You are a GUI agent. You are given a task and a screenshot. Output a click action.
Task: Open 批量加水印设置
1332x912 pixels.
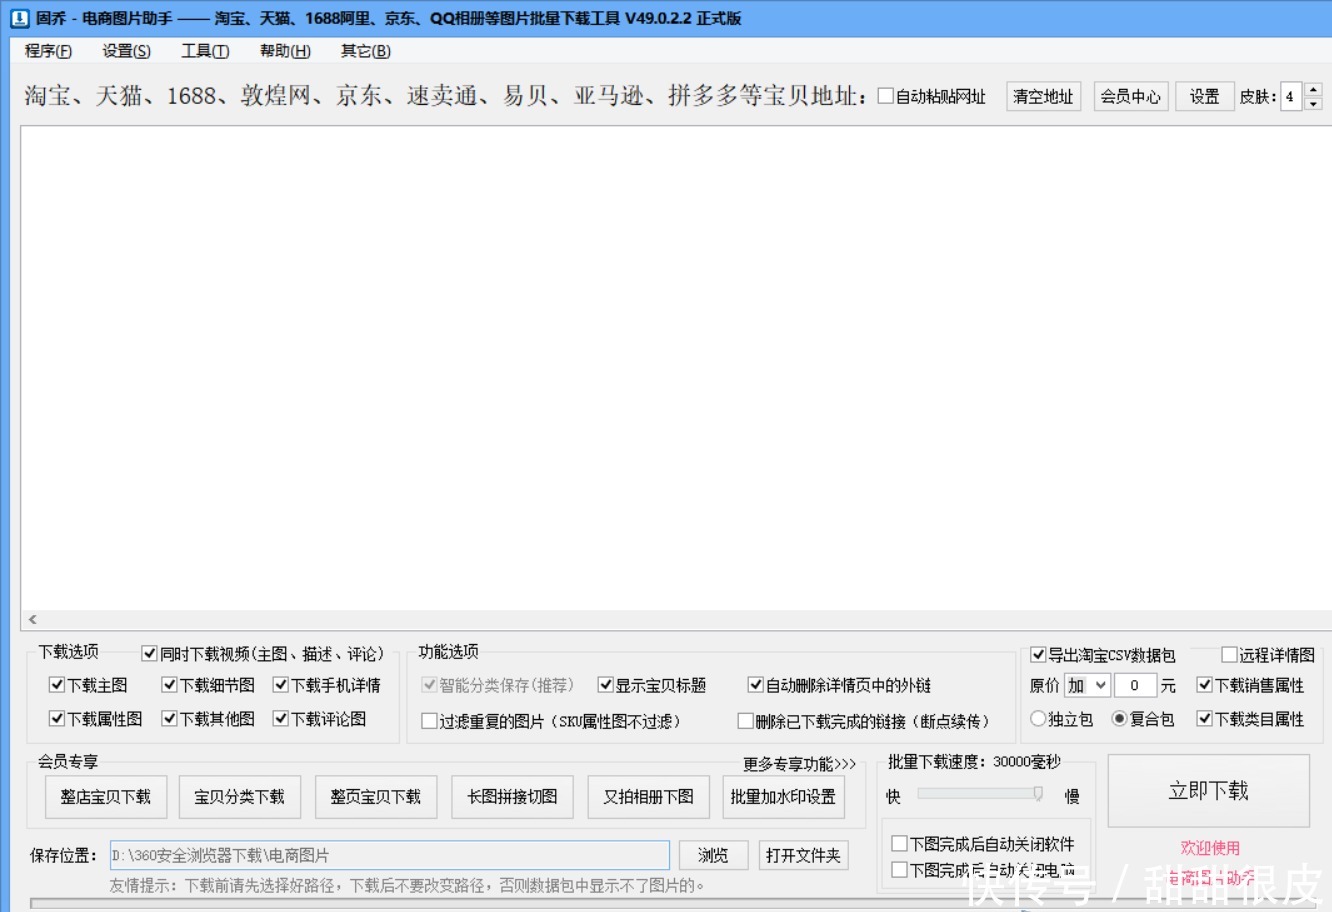783,797
